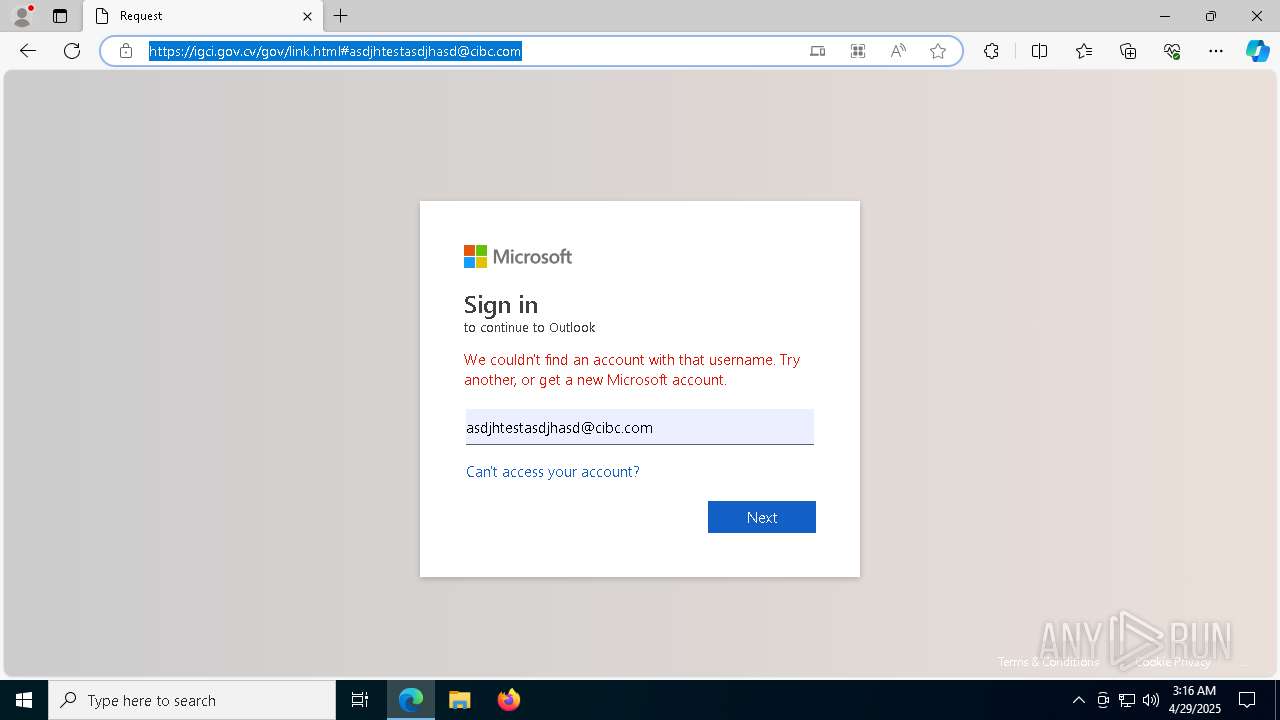Open Task View on the taskbar
The height and width of the screenshot is (720, 1280).
pos(360,700)
